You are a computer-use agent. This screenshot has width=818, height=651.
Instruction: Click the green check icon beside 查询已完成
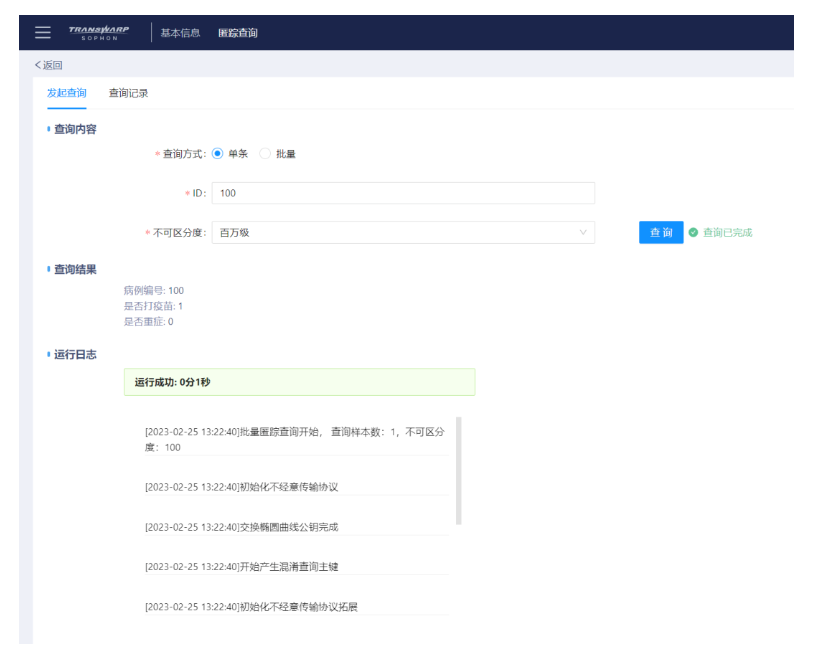coord(693,232)
